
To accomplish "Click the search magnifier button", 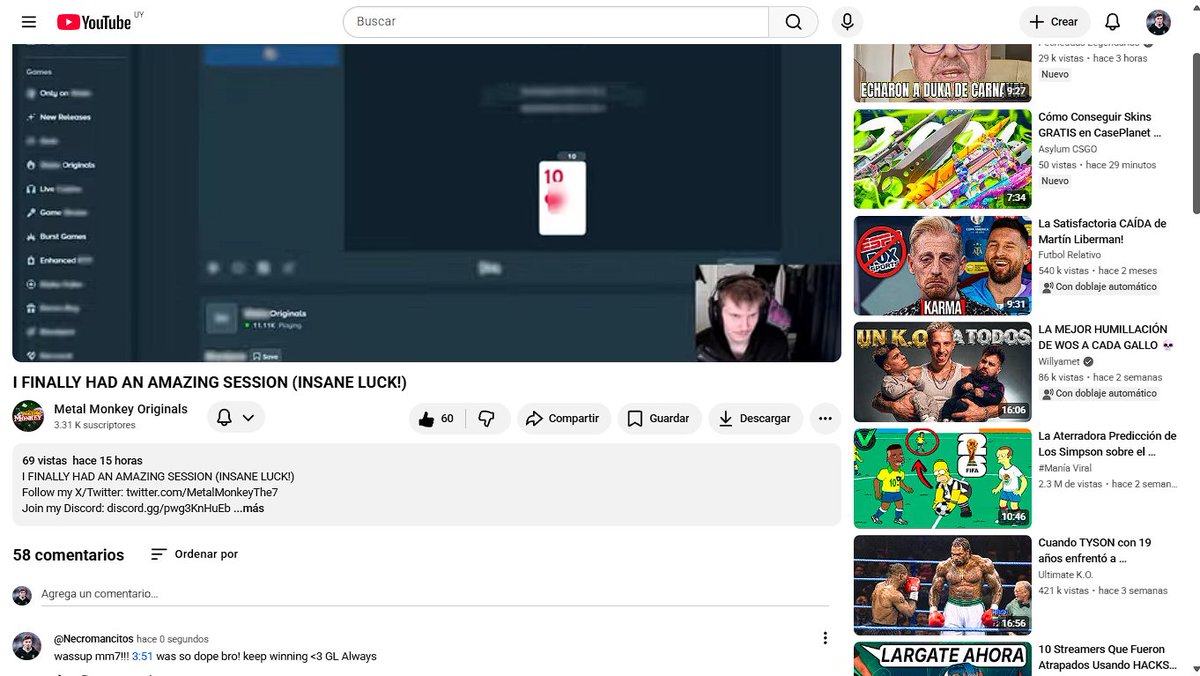I will tap(793, 22).
